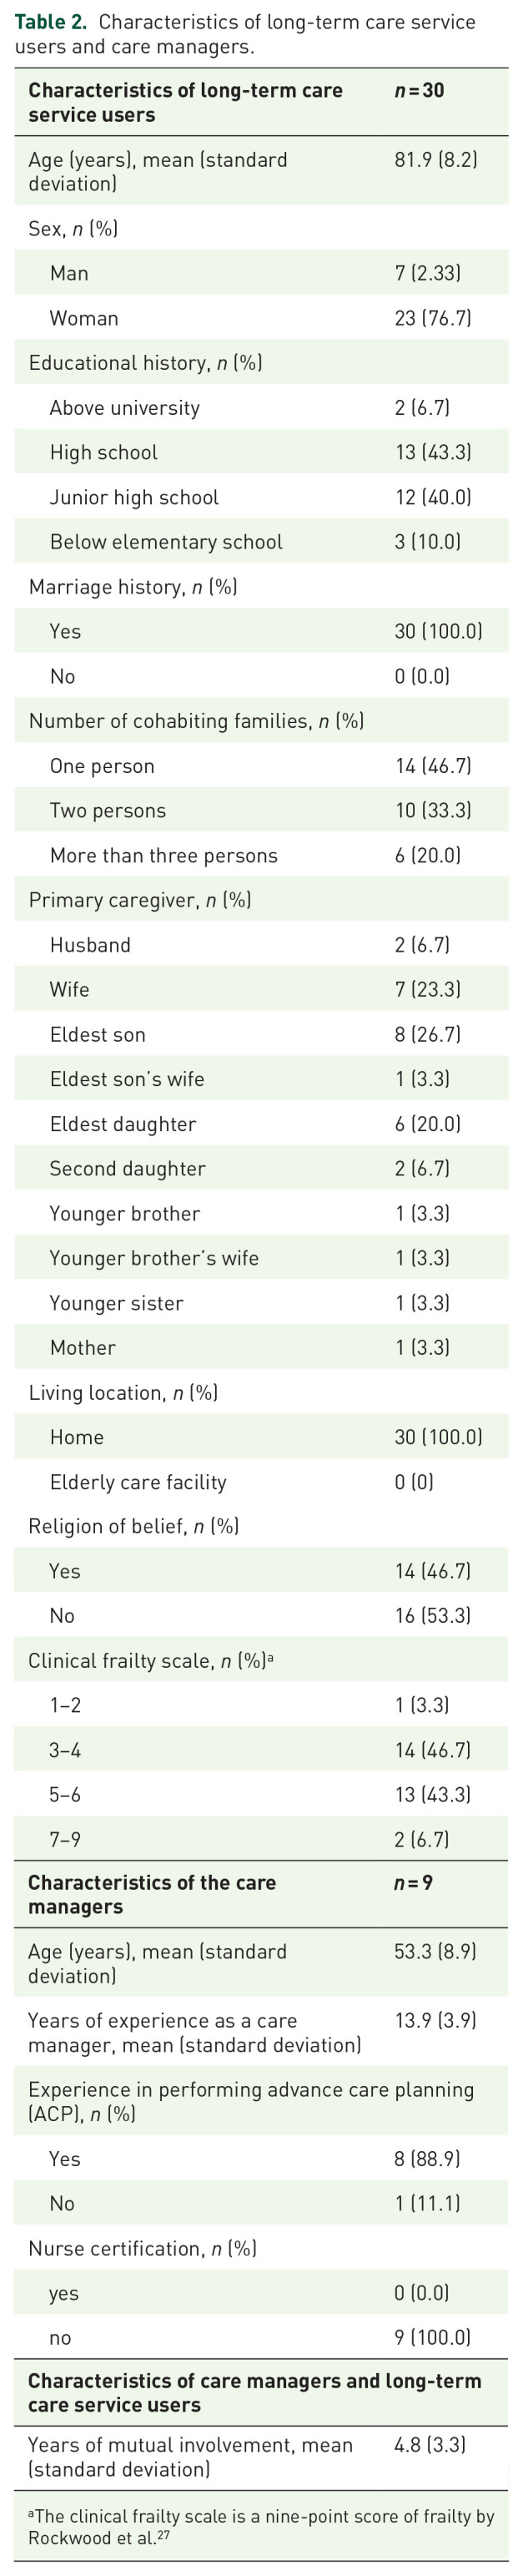523x2576 pixels.
Task: Click the 'Above university' education row
Action: pos(125,408)
